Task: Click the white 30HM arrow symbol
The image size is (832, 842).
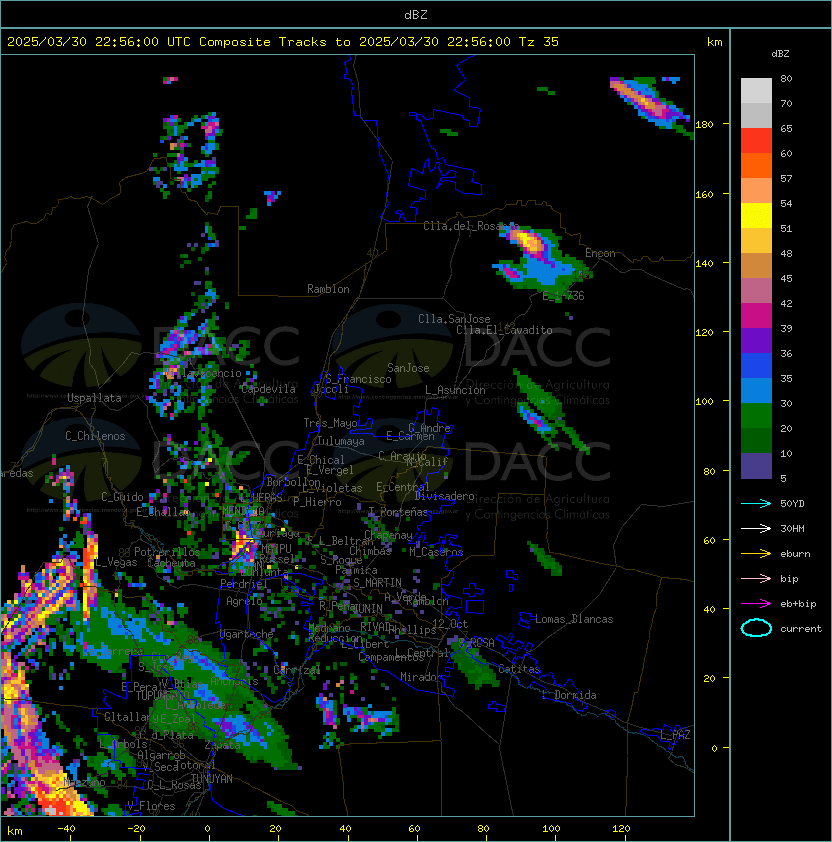Action: [x=756, y=528]
